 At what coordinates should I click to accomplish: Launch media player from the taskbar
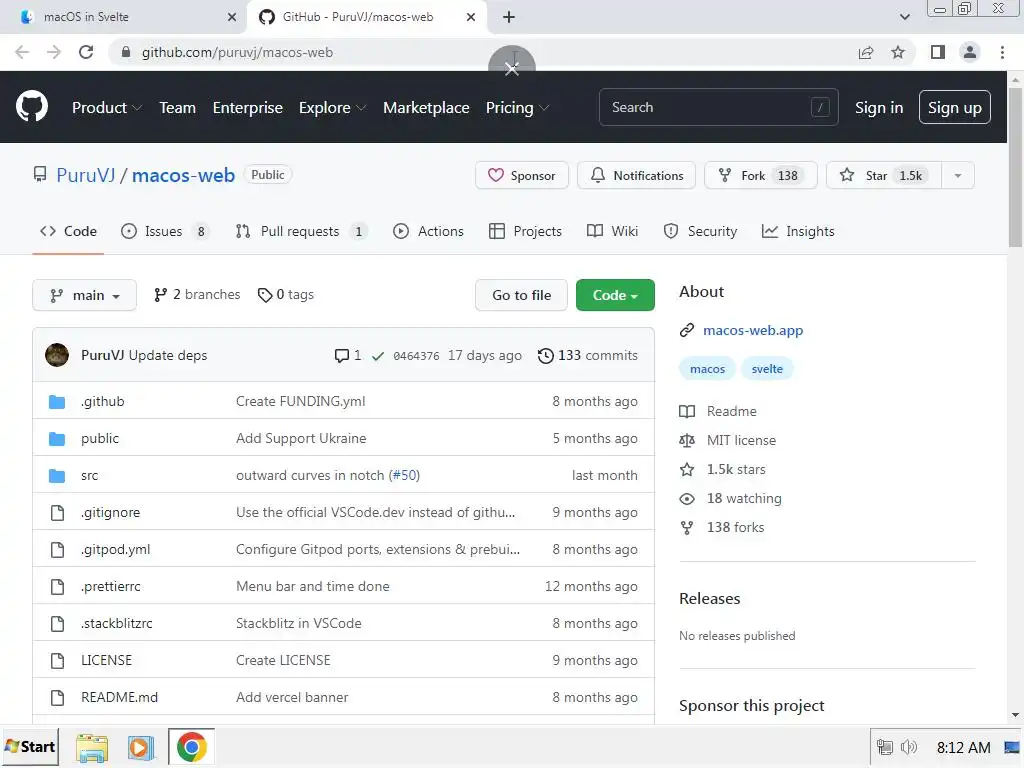[140, 748]
